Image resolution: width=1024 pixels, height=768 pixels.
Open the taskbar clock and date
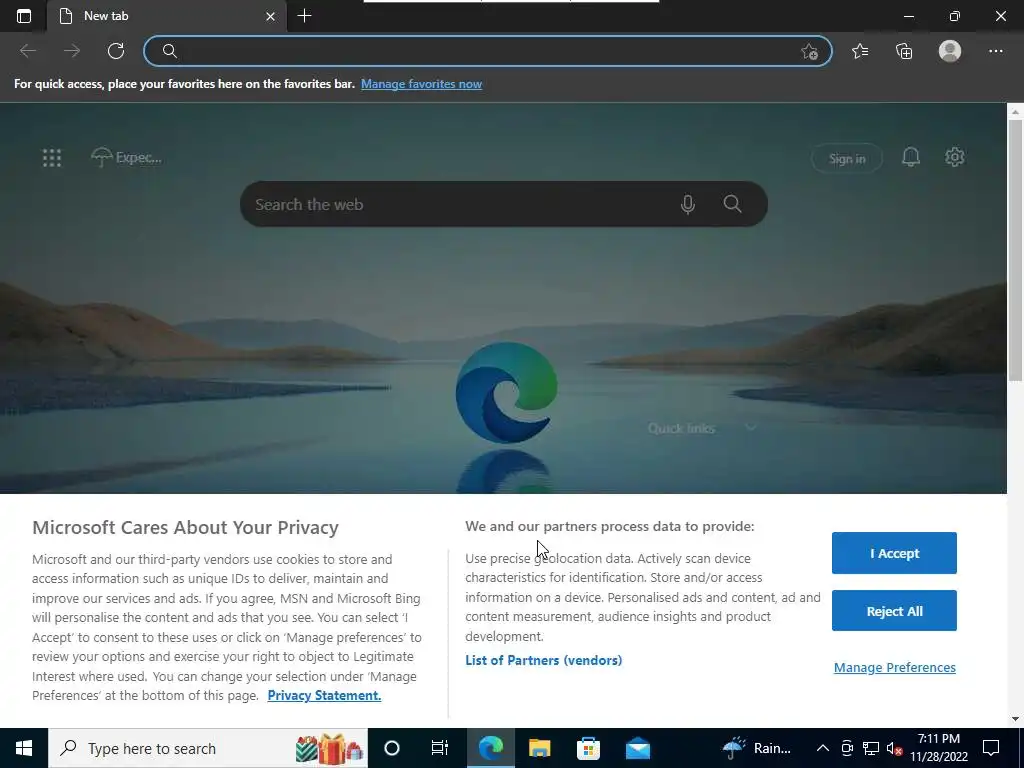[938, 748]
